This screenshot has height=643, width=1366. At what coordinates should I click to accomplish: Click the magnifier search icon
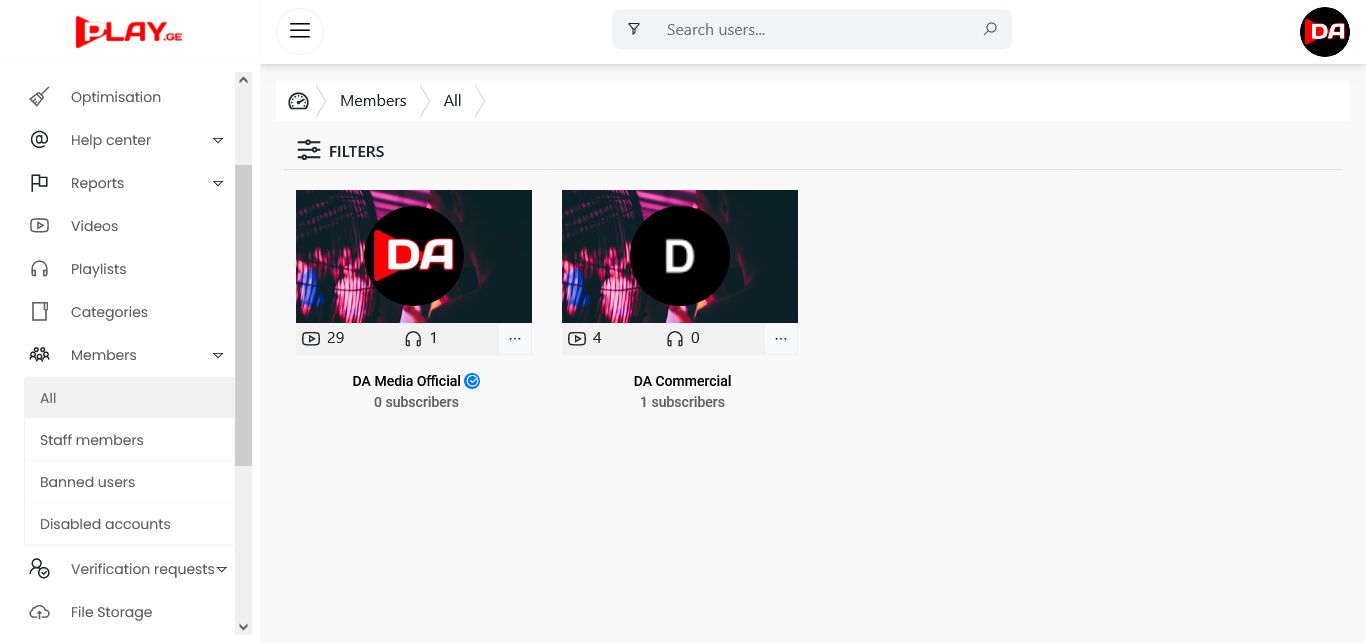(x=990, y=29)
